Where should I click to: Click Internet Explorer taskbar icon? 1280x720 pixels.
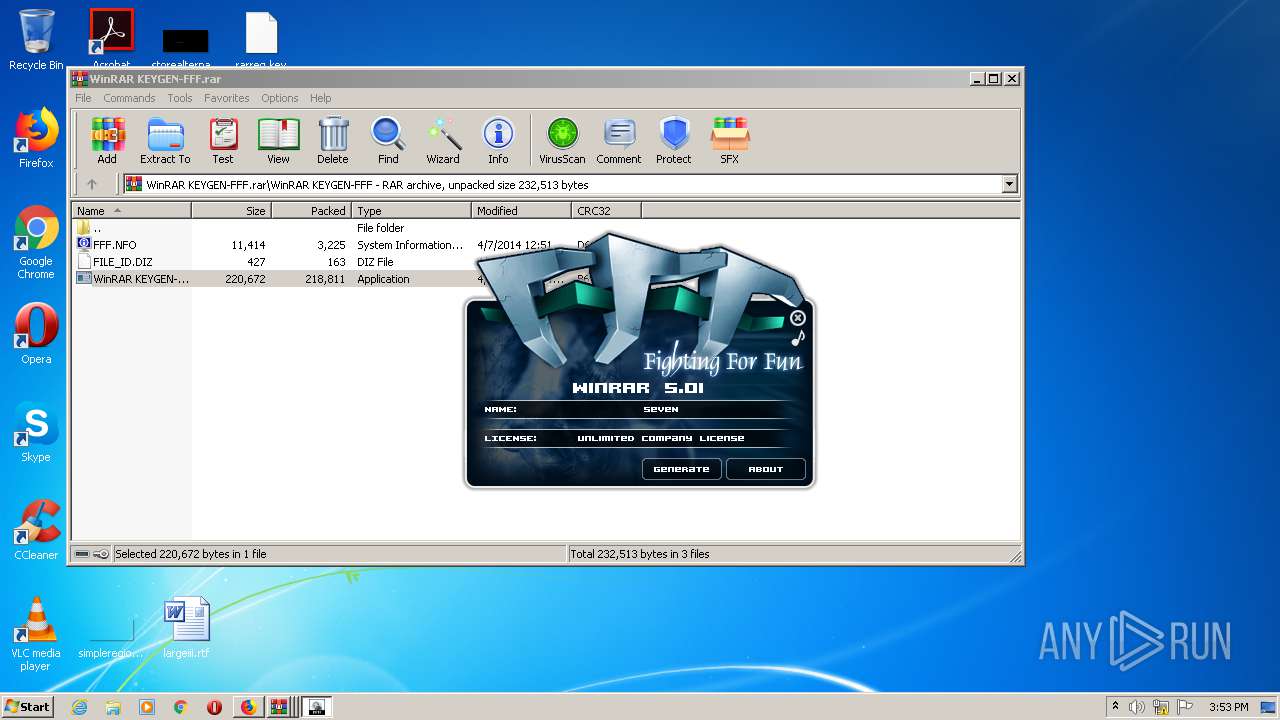click(80, 707)
